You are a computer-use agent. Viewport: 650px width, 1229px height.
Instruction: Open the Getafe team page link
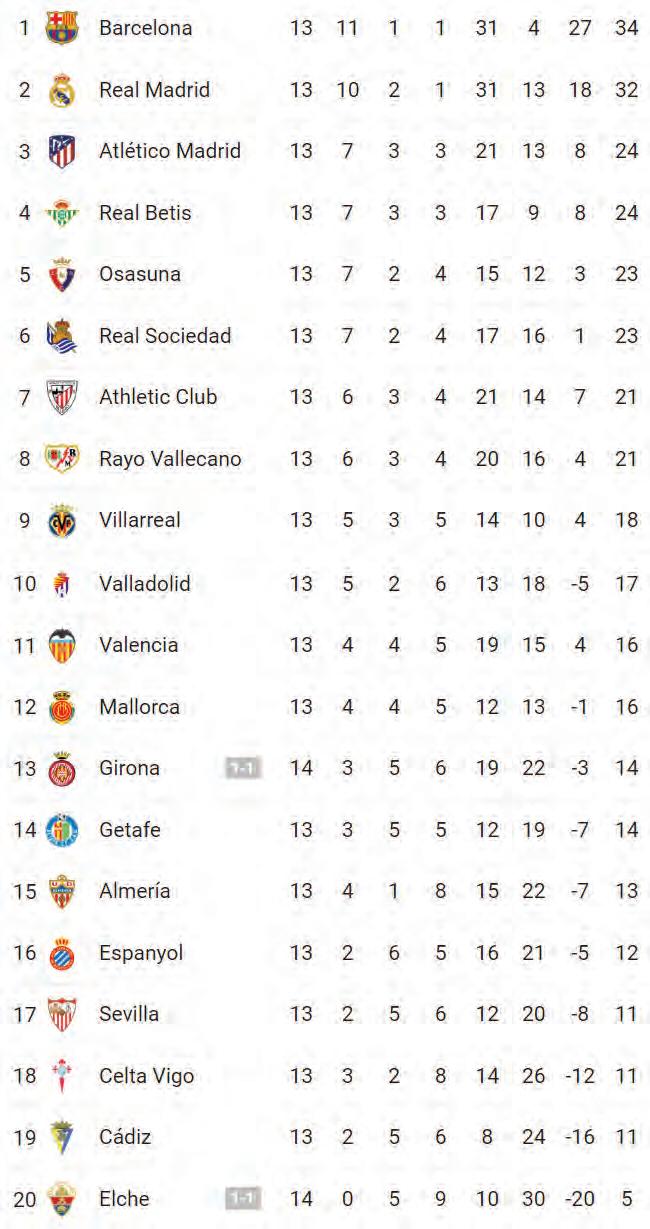(129, 830)
